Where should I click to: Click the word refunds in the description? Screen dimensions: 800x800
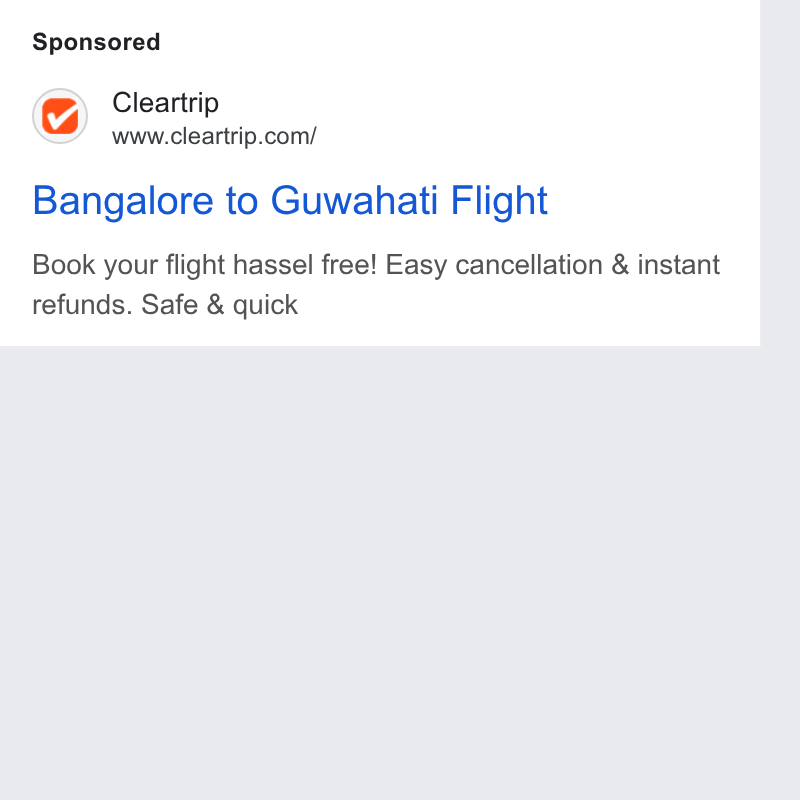[82, 305]
